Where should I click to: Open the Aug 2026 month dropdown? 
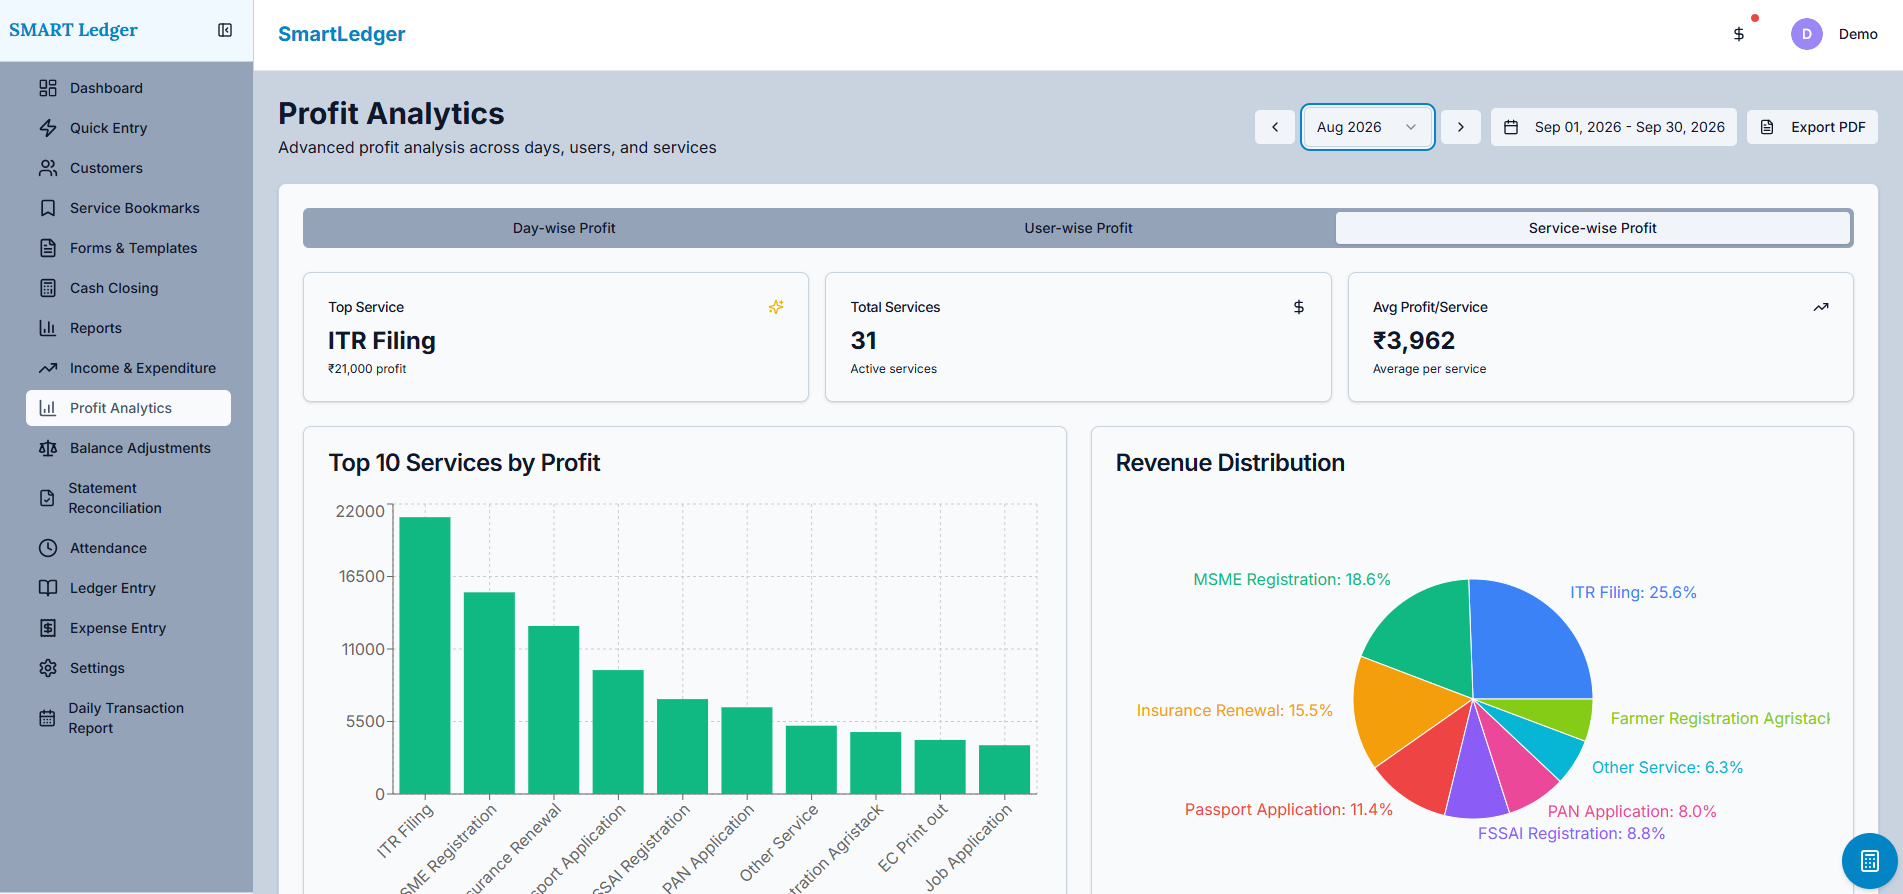[x=1367, y=127]
